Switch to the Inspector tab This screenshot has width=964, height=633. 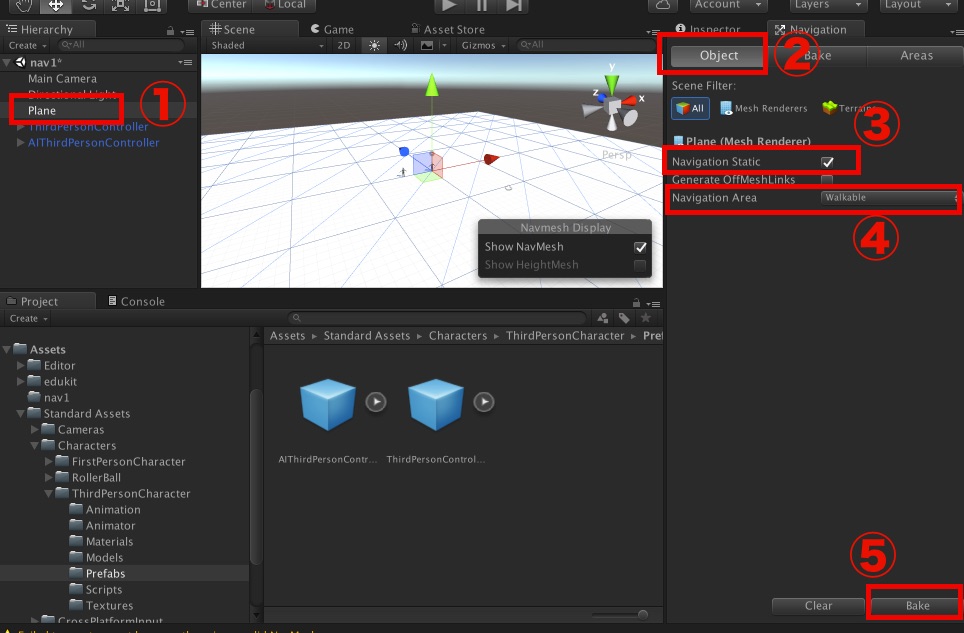pyautogui.click(x=708, y=29)
